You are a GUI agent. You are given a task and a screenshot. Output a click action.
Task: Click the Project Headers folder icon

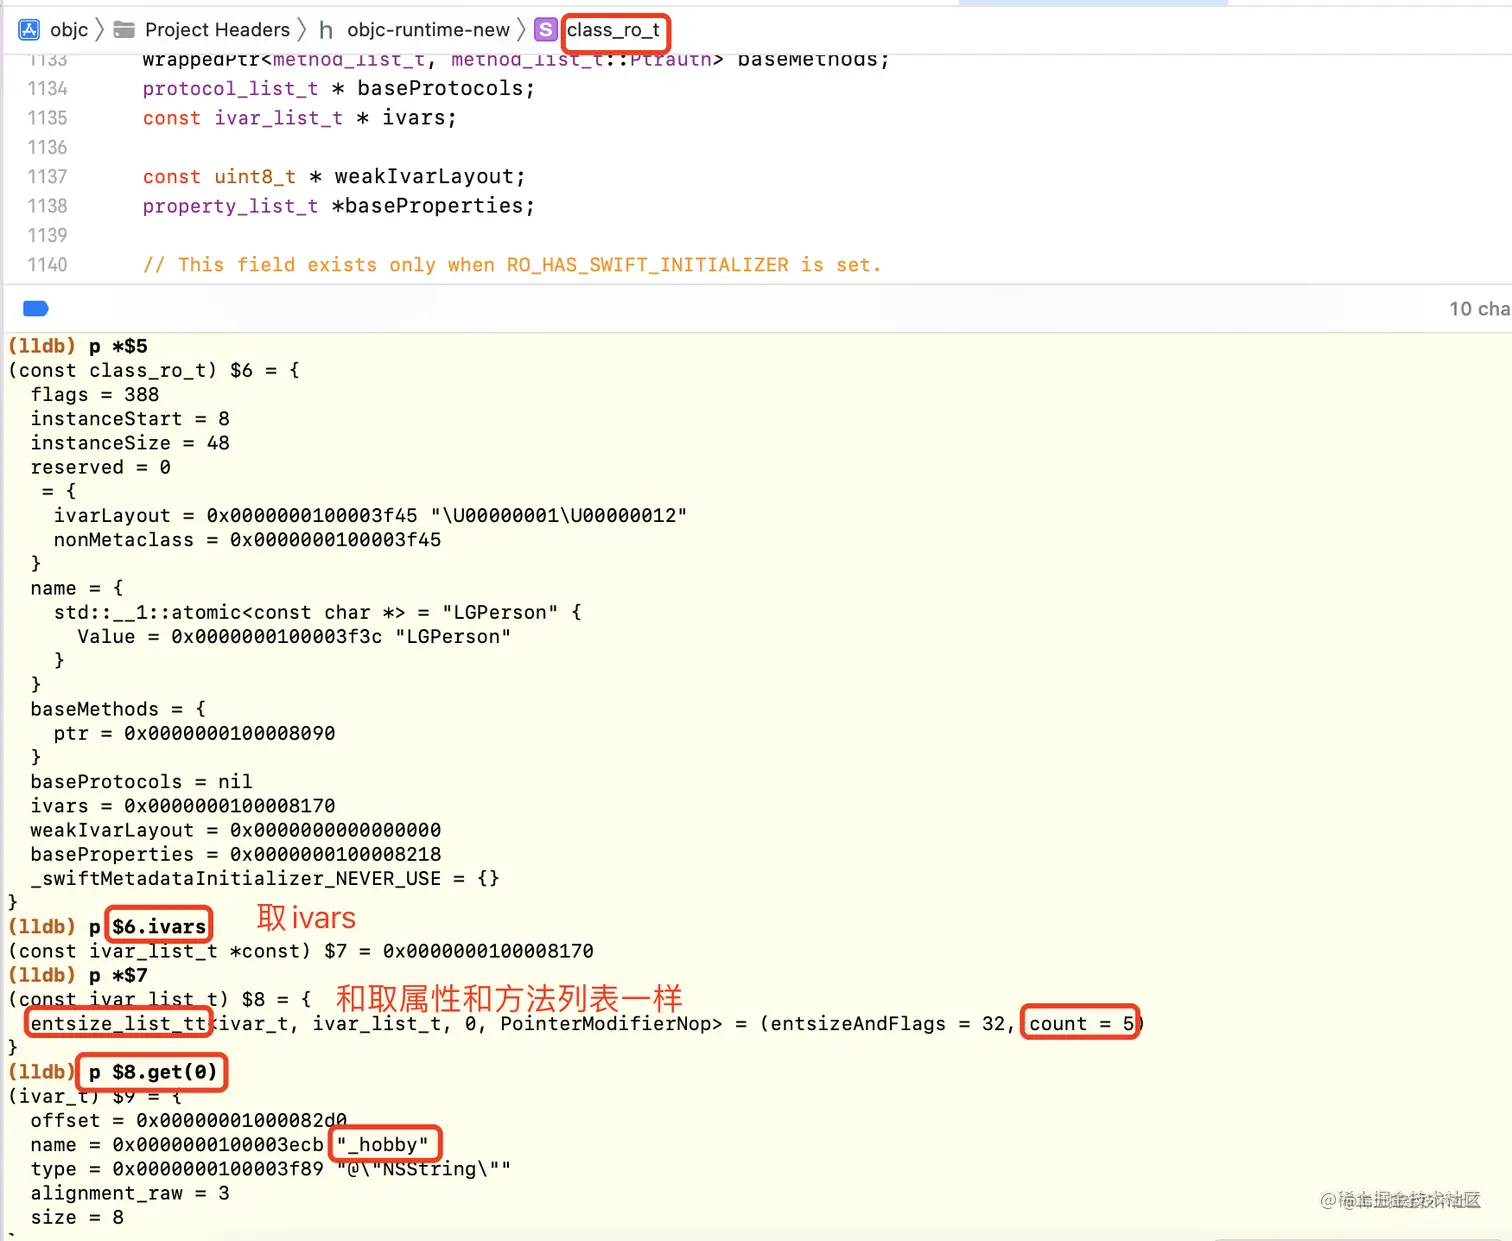pyautogui.click(x=124, y=30)
